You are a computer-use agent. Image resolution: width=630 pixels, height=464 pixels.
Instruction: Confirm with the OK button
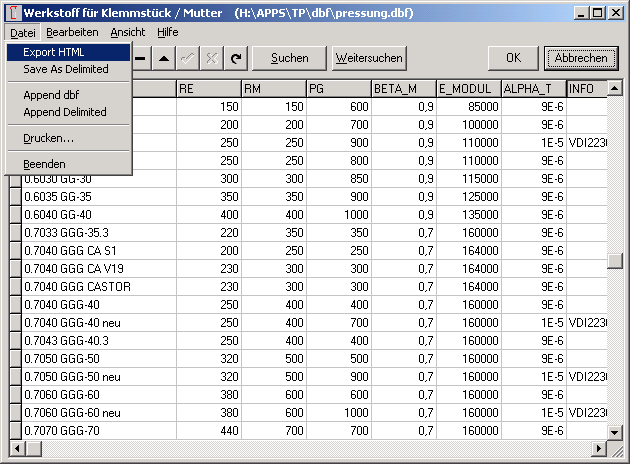coord(514,58)
